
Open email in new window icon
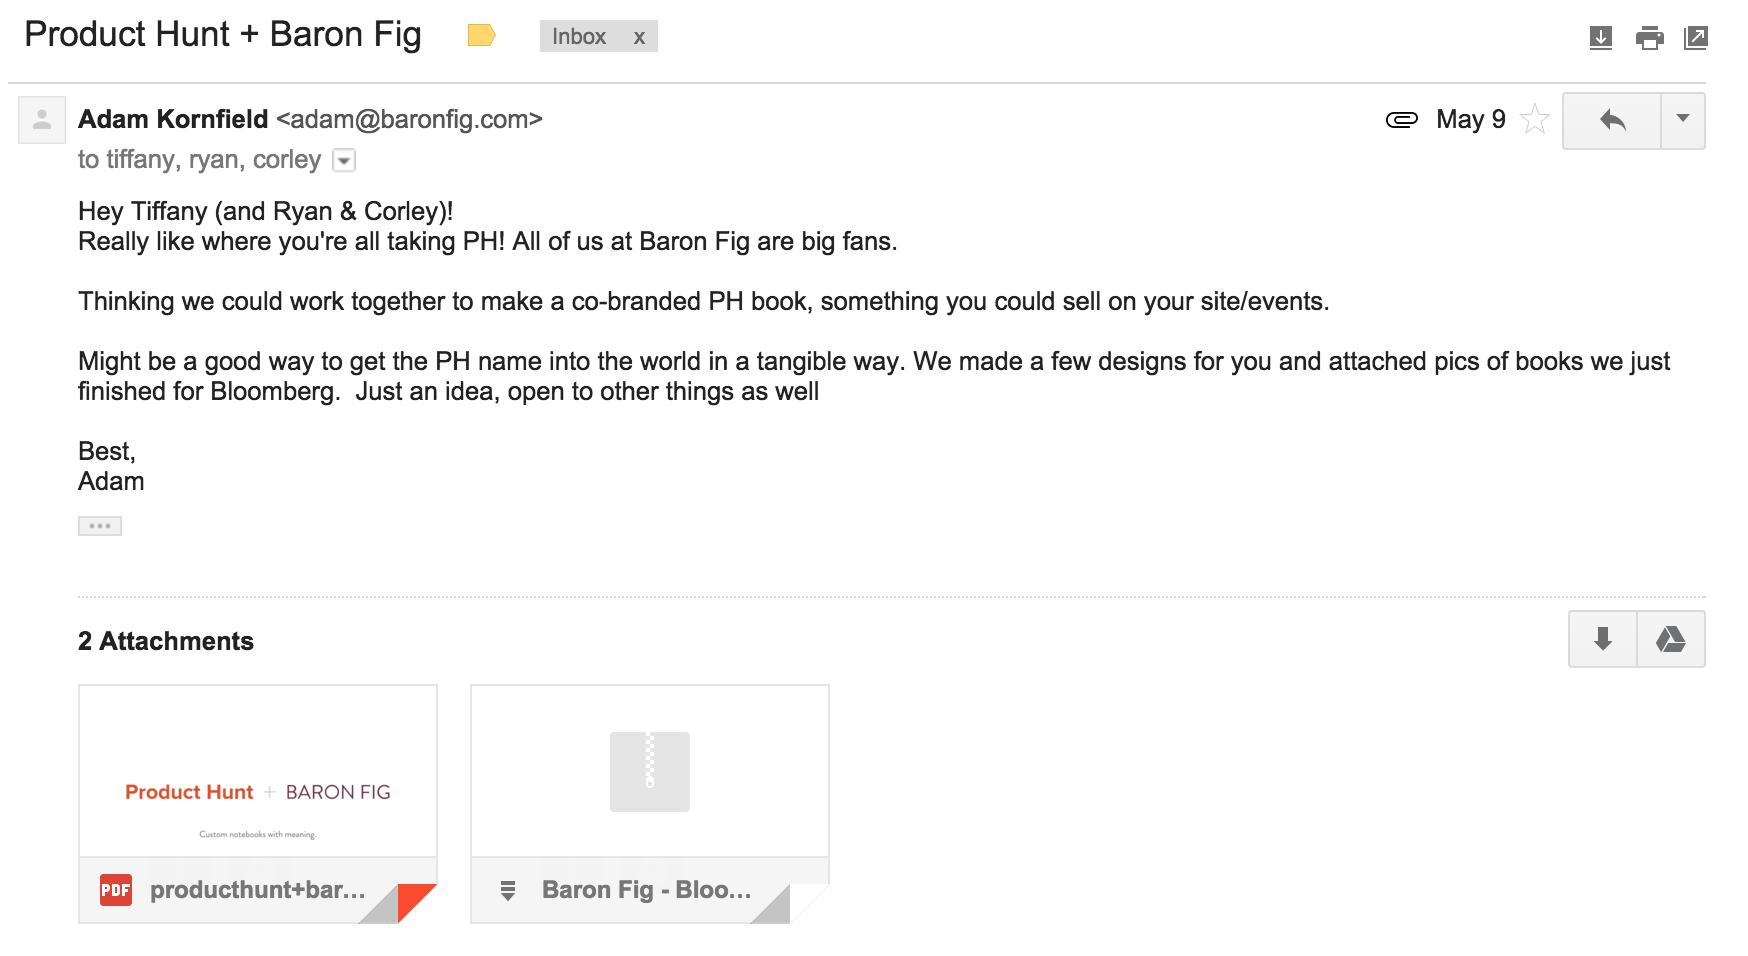pyautogui.click(x=1696, y=38)
